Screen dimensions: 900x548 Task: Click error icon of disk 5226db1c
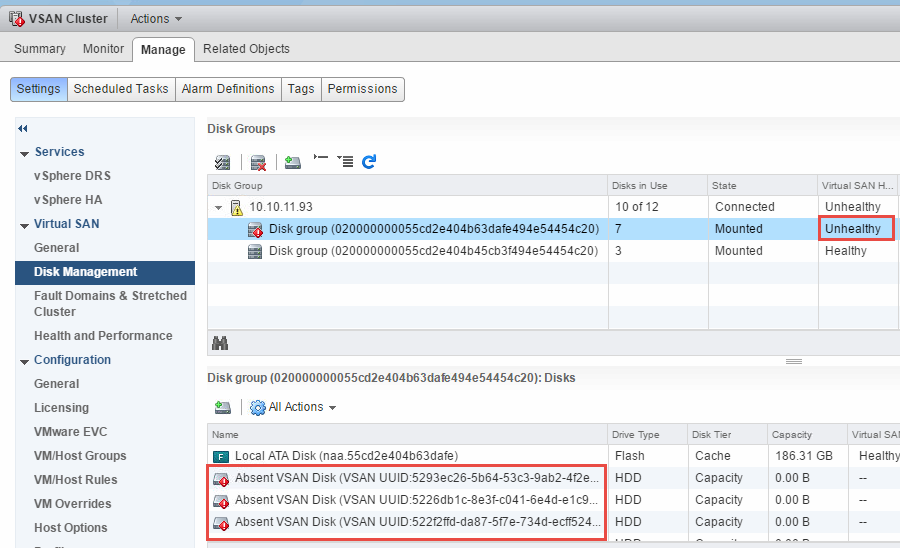[x=221, y=501]
